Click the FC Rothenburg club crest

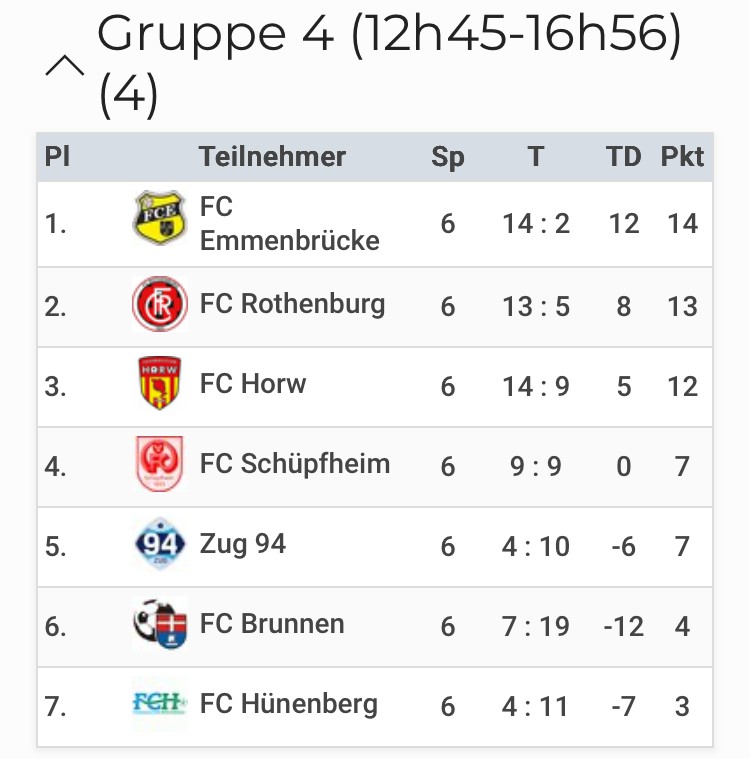click(160, 304)
